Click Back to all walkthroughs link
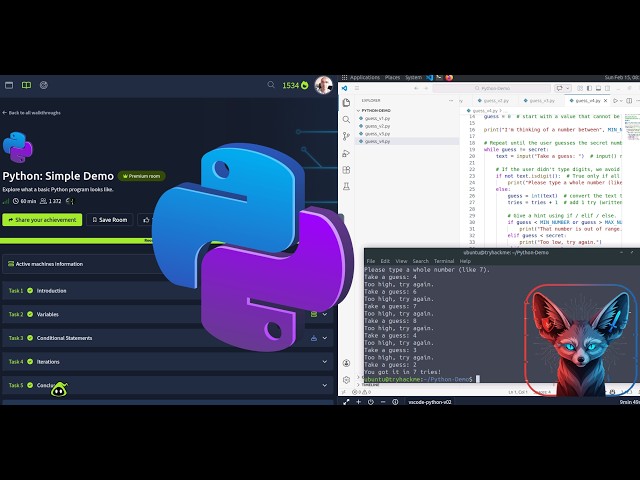Screen dimensions: 640x480 click(31, 113)
